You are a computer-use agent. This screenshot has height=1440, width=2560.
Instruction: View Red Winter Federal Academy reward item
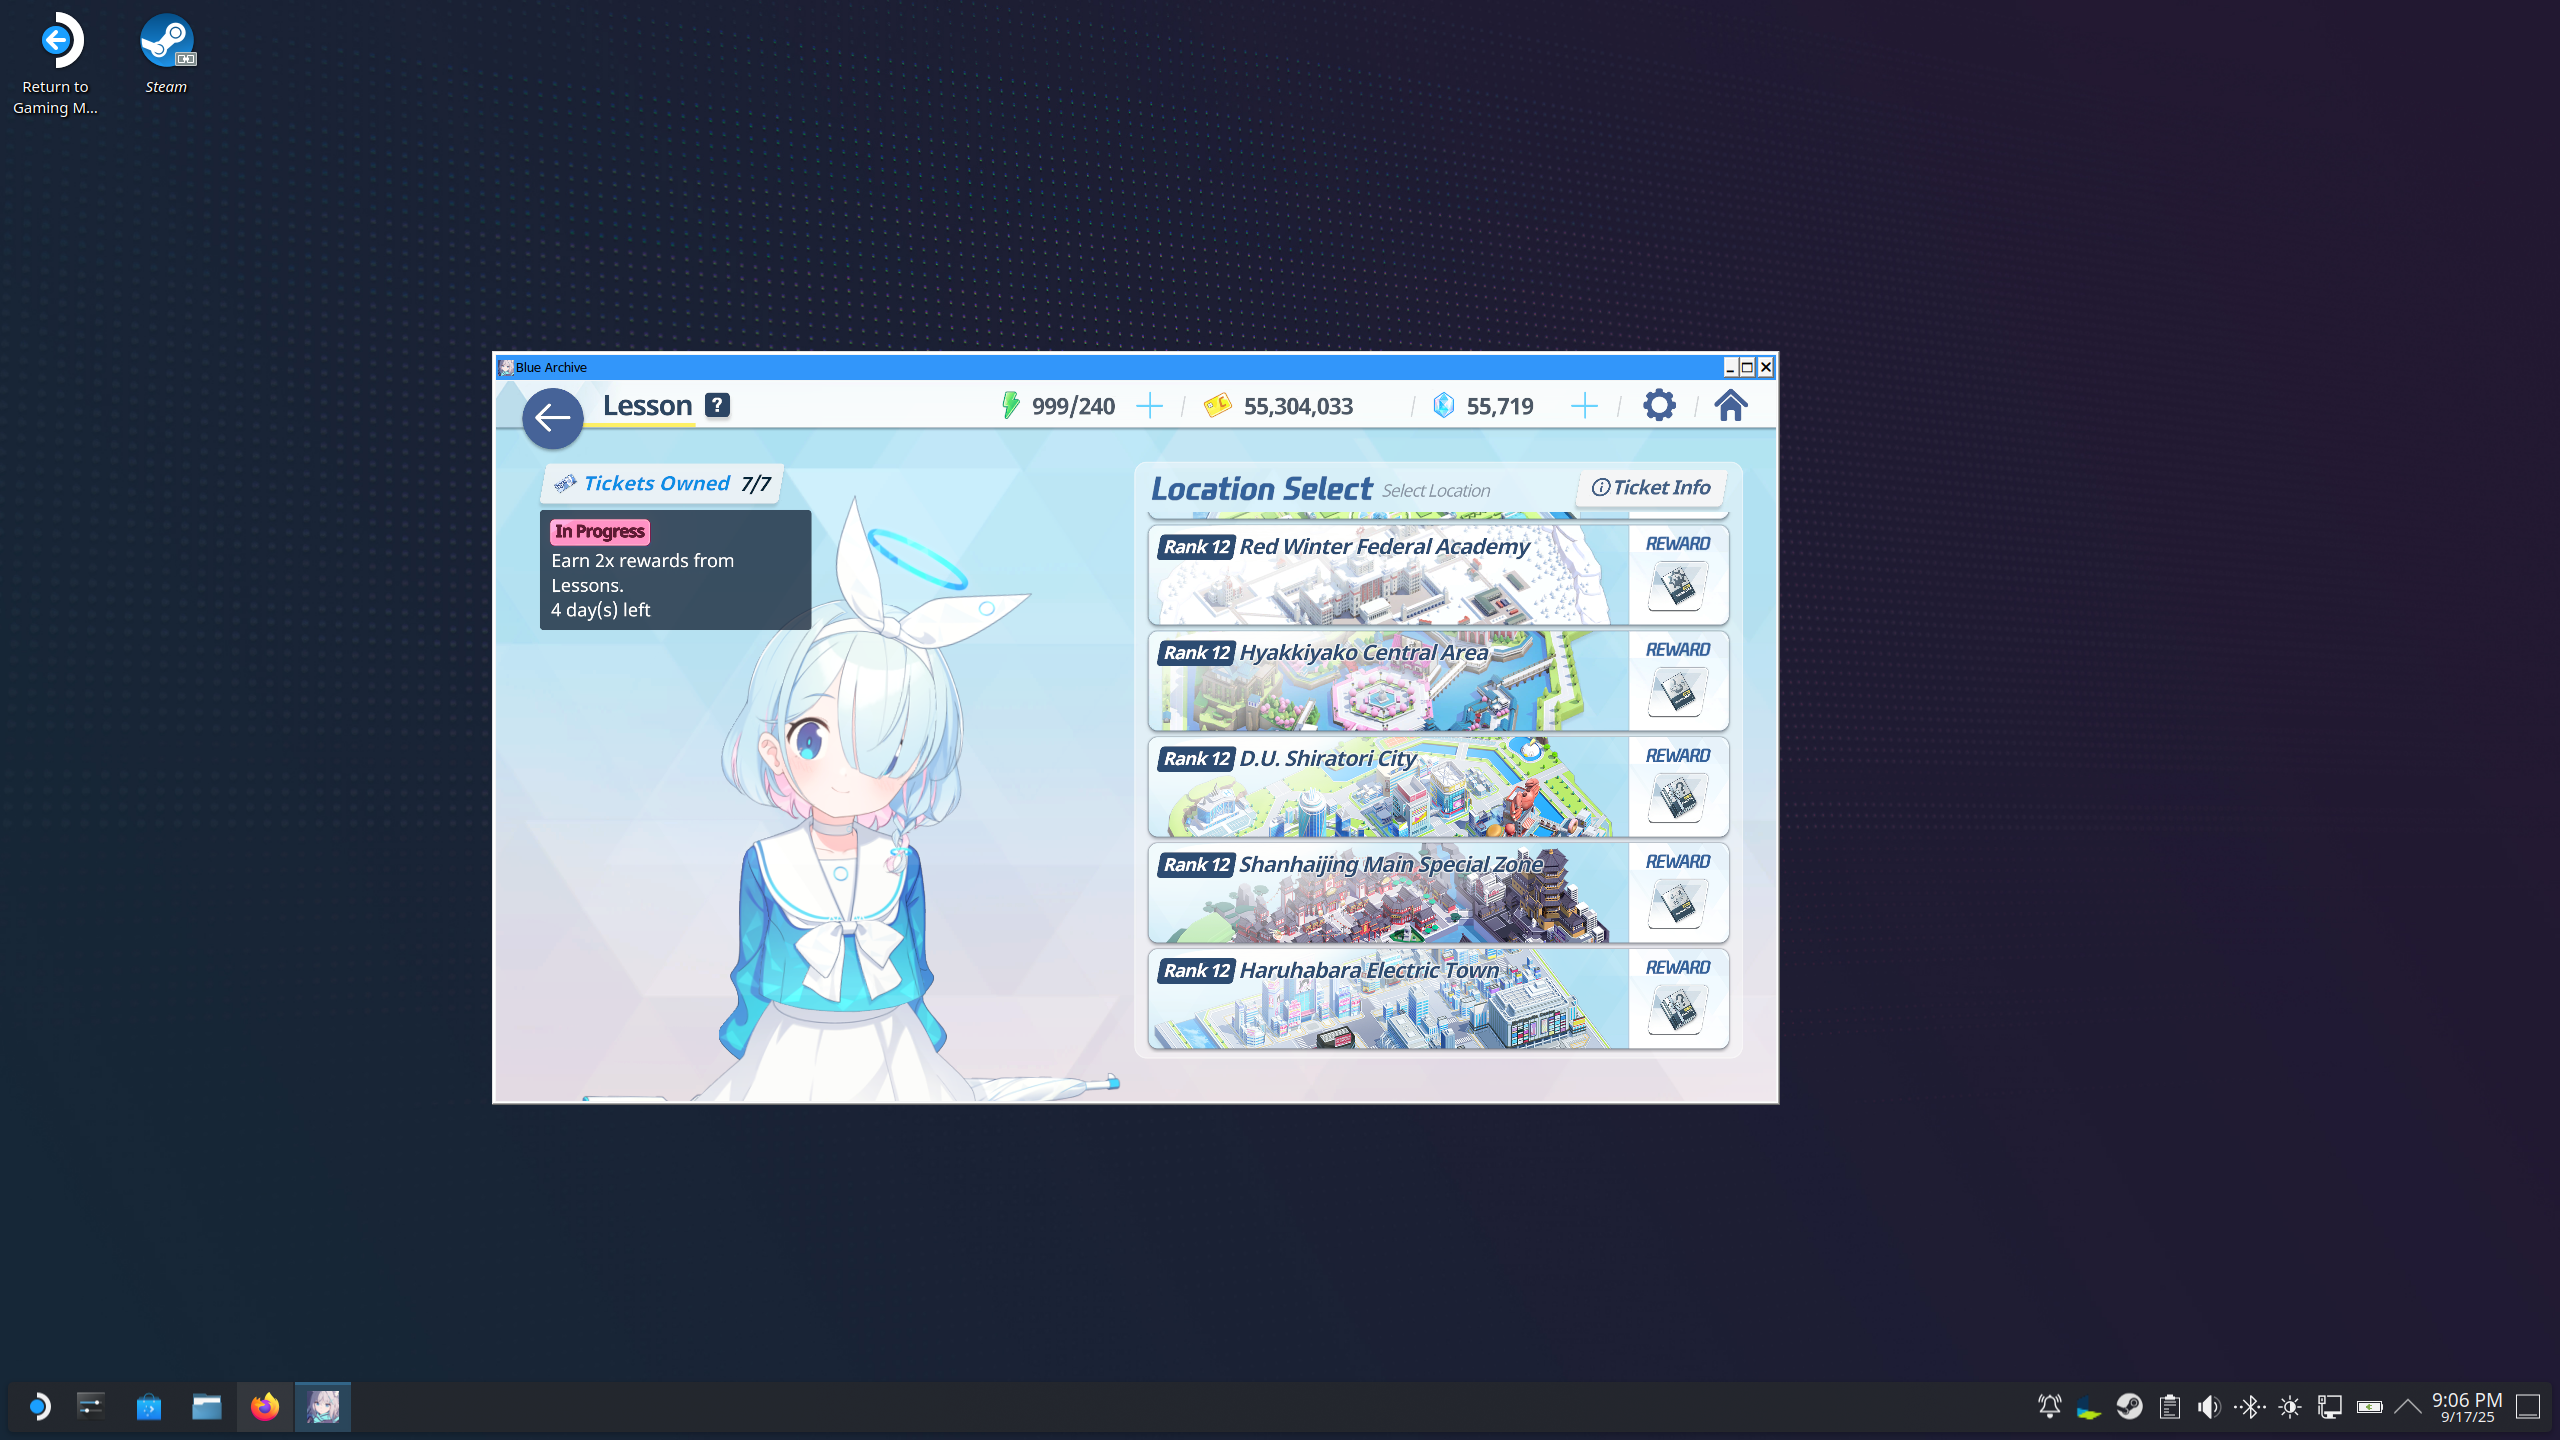click(1677, 586)
